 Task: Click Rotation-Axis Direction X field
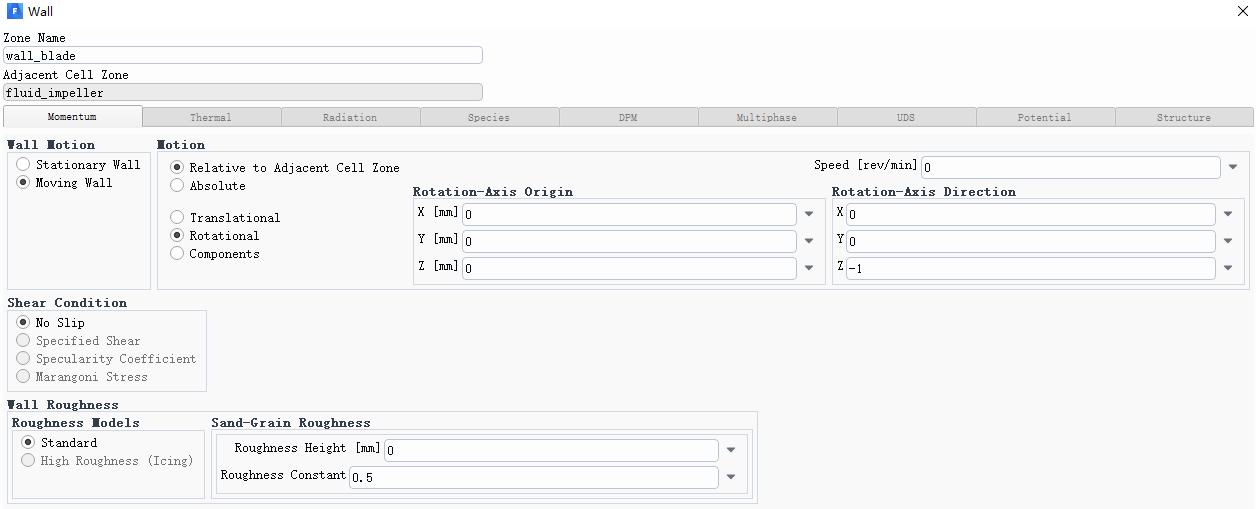[x=1031, y=214]
